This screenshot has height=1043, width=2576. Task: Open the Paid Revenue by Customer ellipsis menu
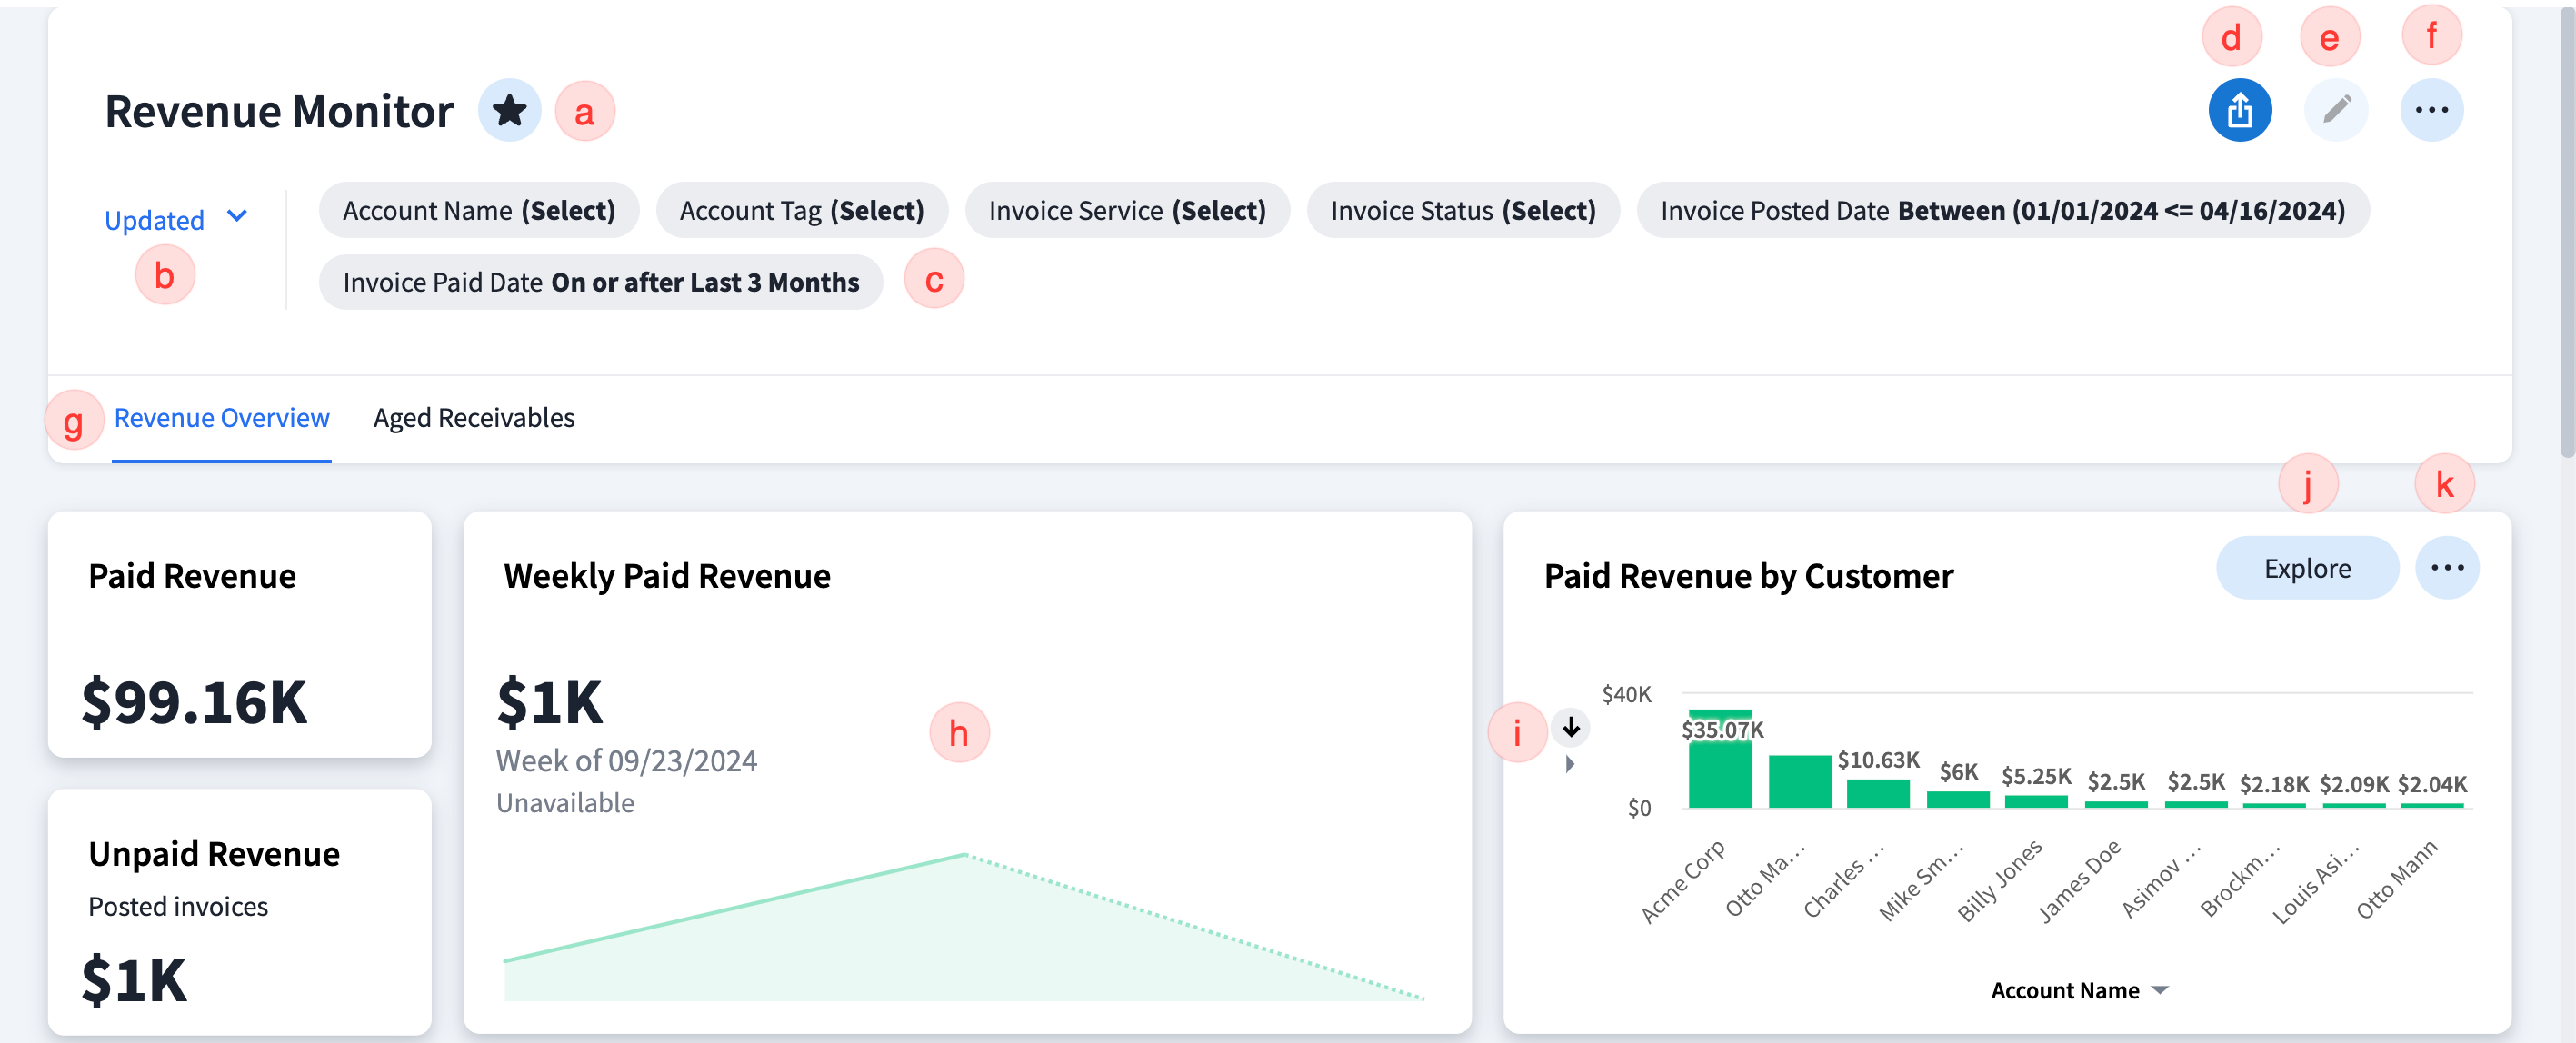click(2446, 568)
